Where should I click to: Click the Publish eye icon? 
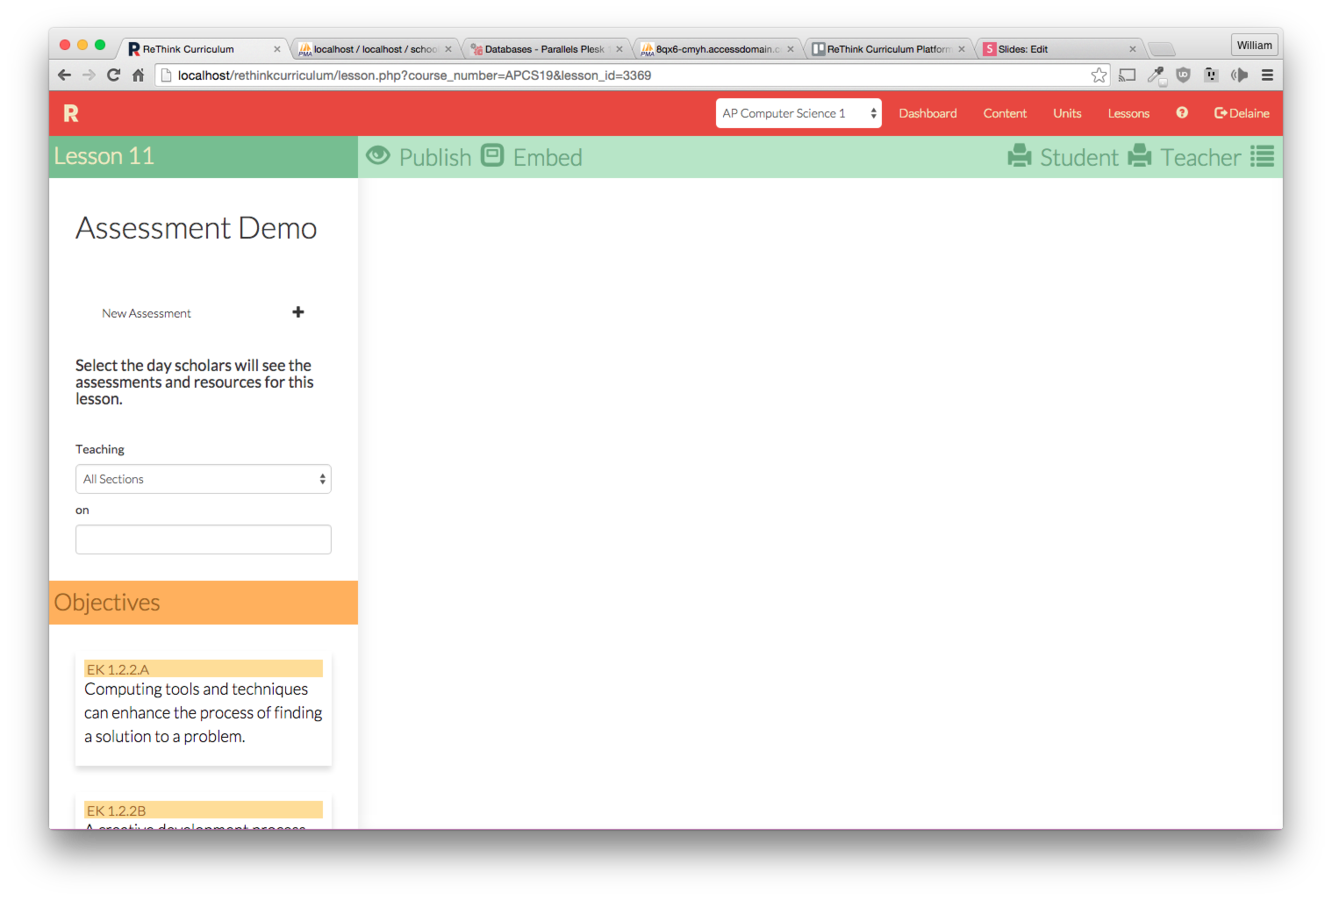click(378, 155)
